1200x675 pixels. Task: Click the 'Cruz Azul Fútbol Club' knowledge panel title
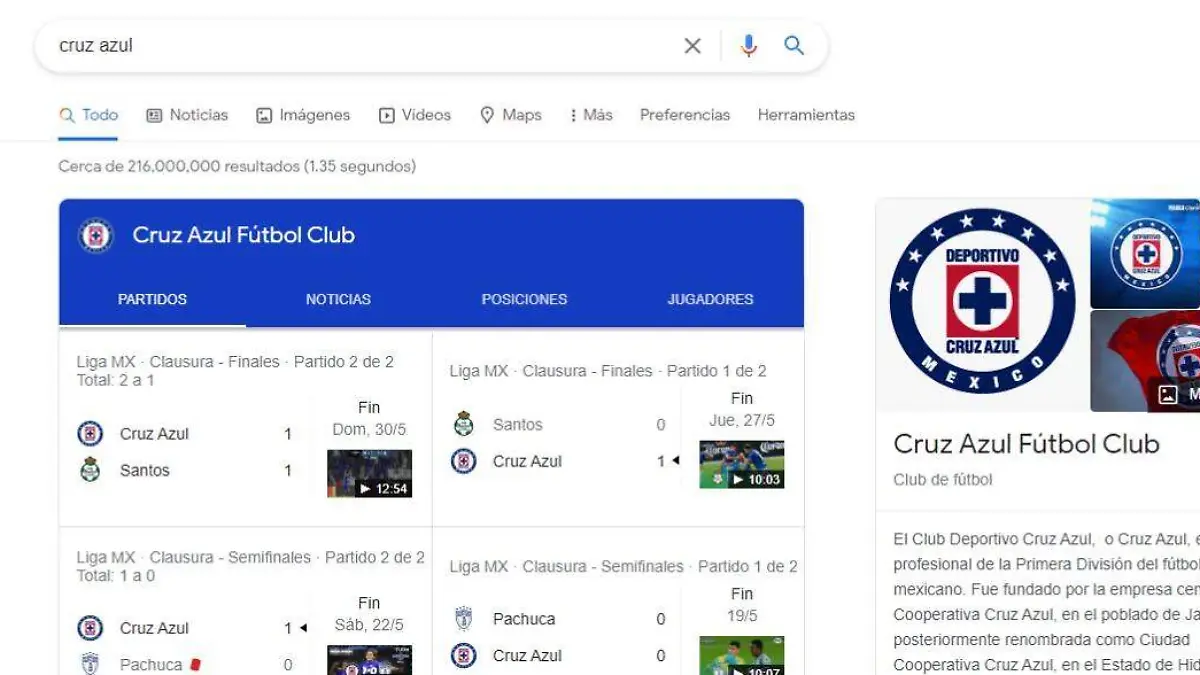tap(1026, 444)
